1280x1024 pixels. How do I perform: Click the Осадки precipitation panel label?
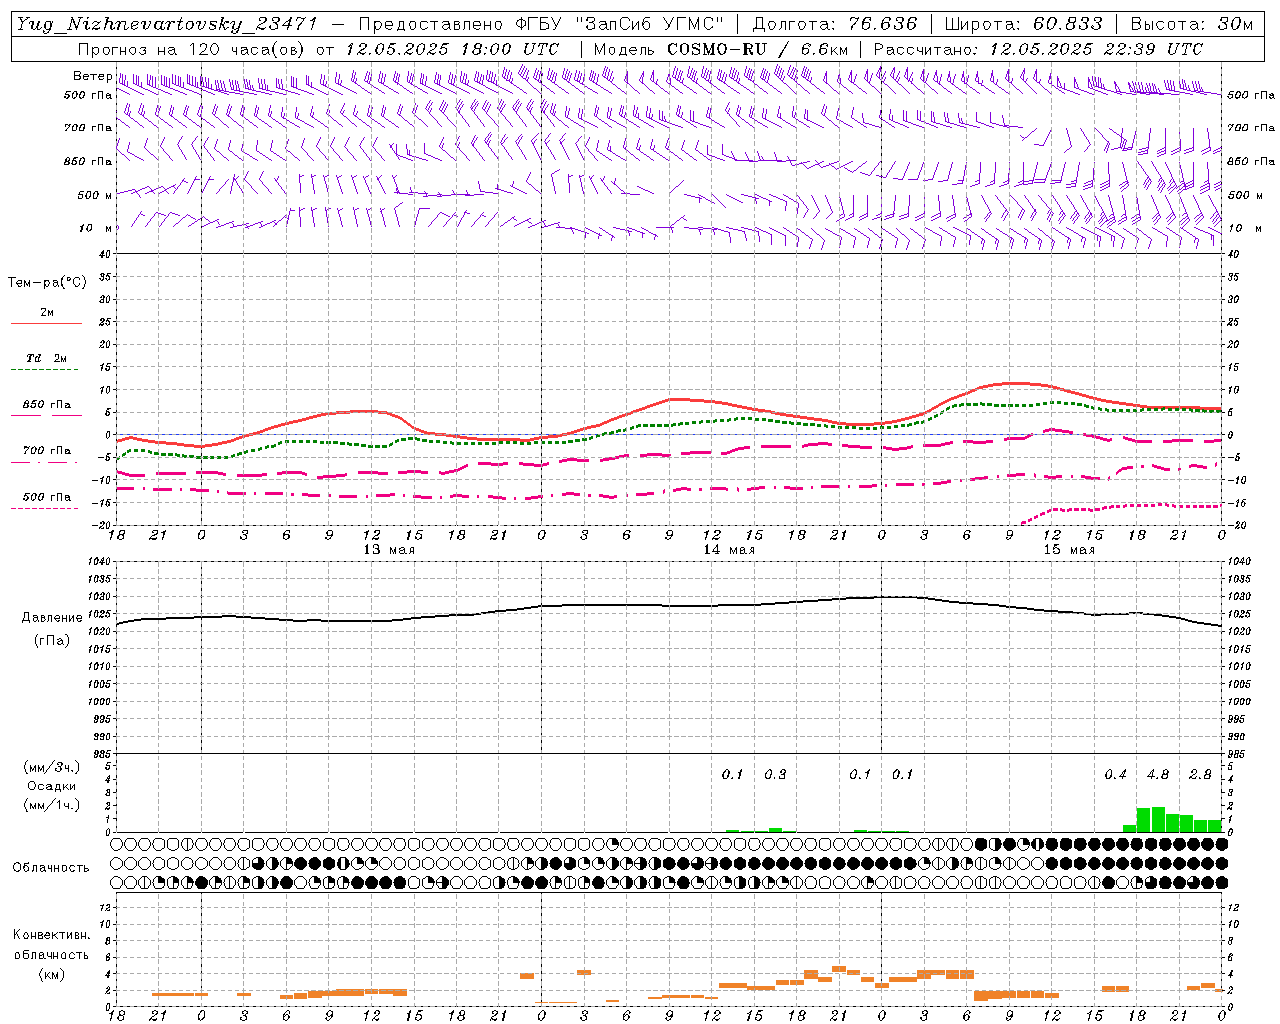[52, 786]
